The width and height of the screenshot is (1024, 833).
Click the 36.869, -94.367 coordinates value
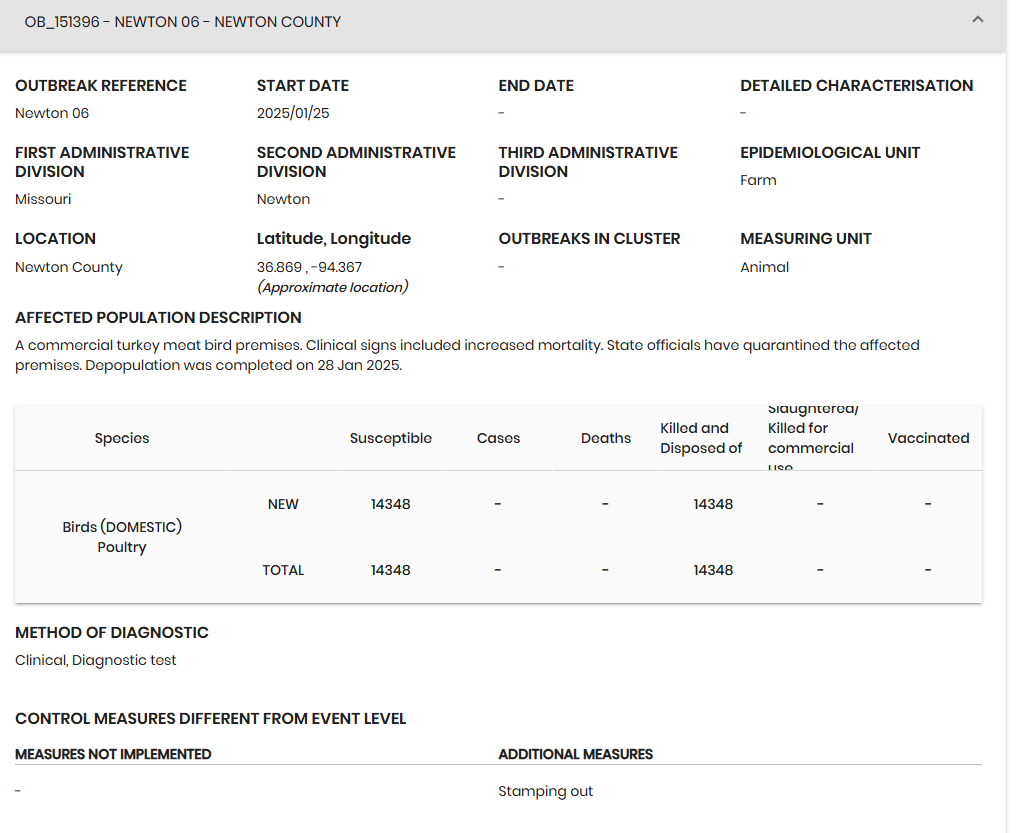[x=309, y=267]
